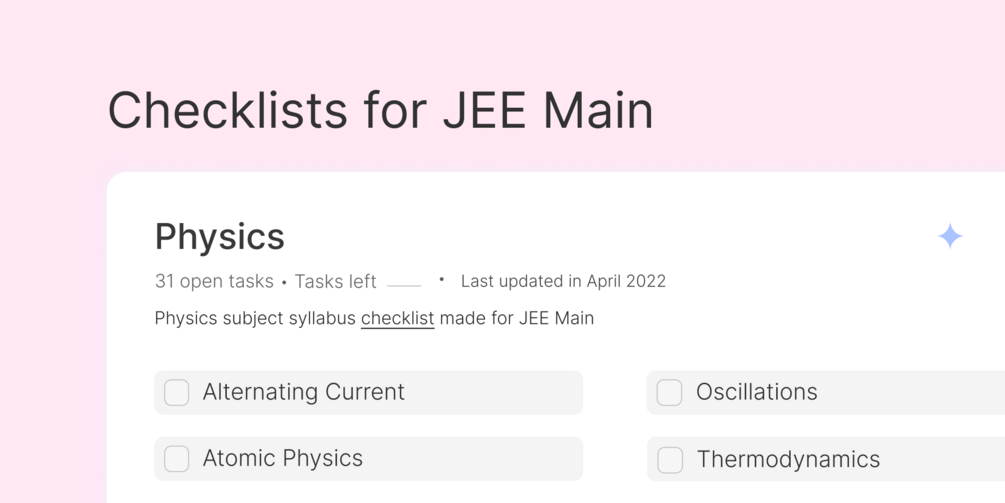Click the Tasks left label
1005x503 pixels.
click(x=335, y=282)
